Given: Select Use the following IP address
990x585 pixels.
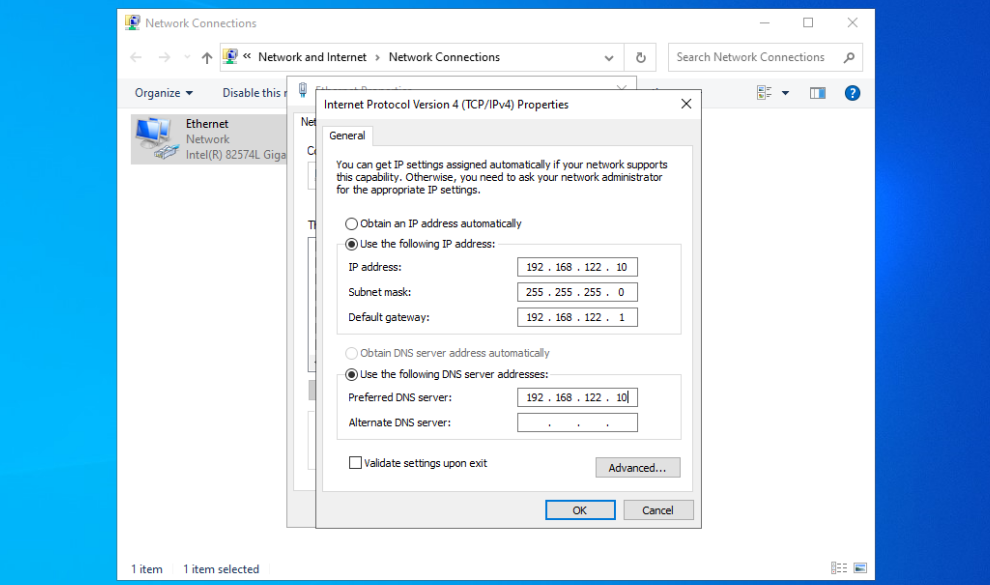Looking at the screenshot, I should pyautogui.click(x=351, y=244).
